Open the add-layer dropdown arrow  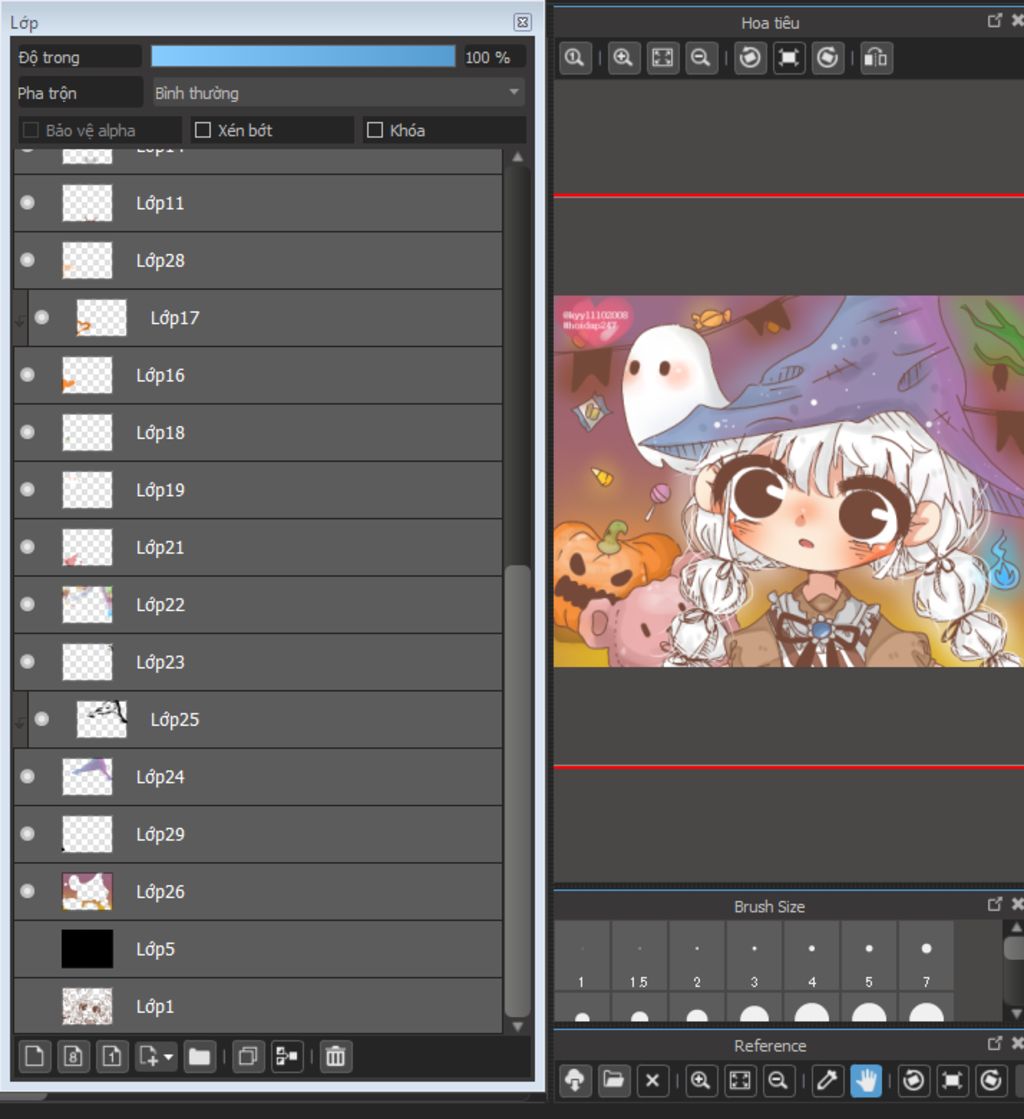tap(168, 1056)
